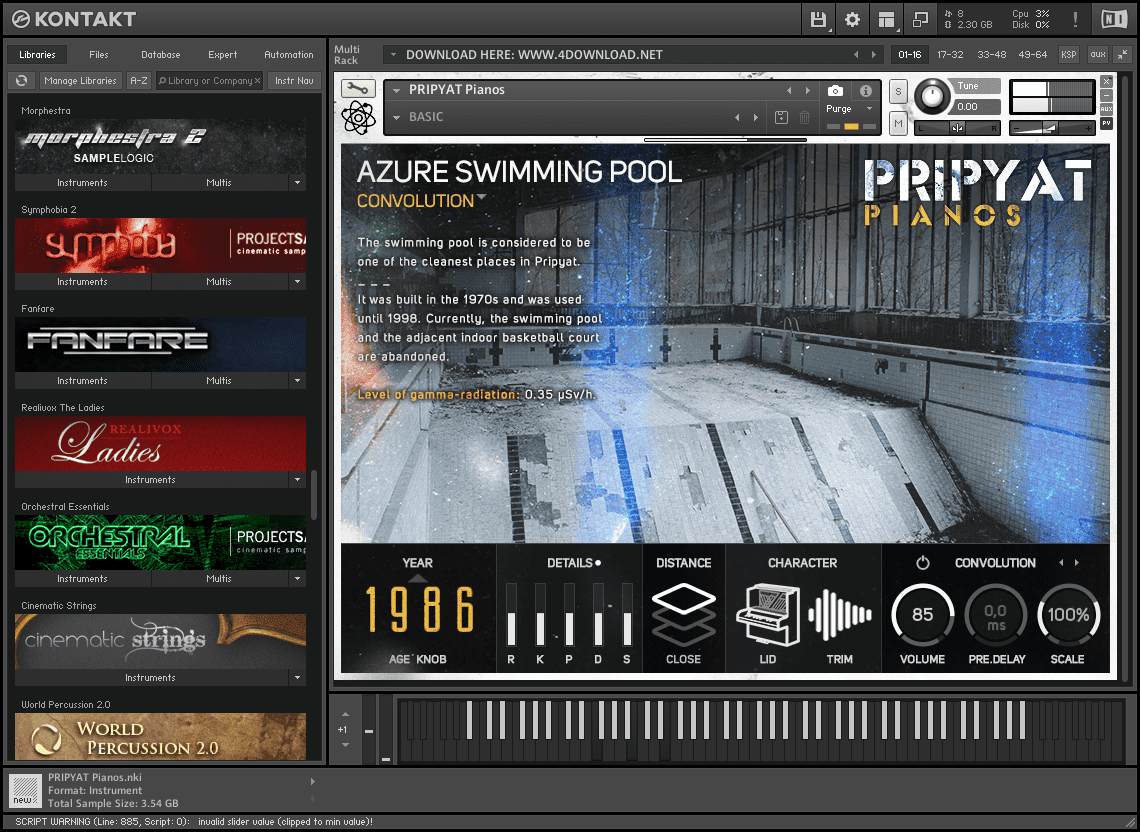Delete snapshot with trash can icon
The image size is (1140, 832).
(804, 117)
